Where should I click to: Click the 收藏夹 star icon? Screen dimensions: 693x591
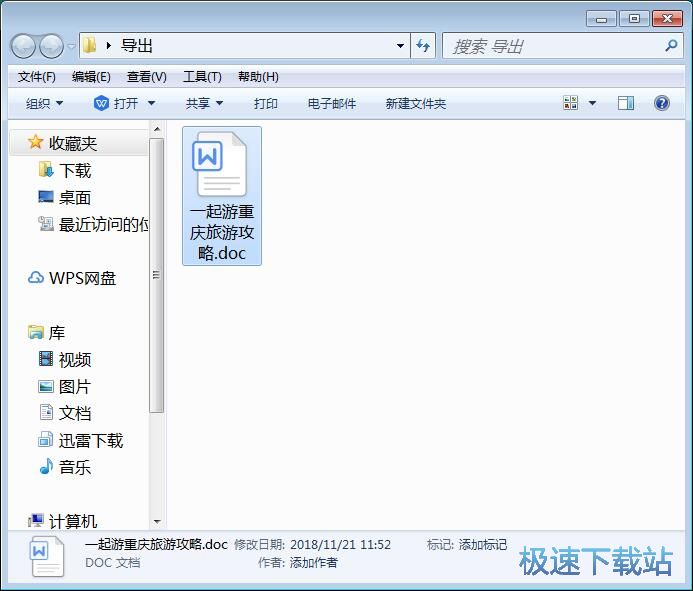click(x=35, y=142)
